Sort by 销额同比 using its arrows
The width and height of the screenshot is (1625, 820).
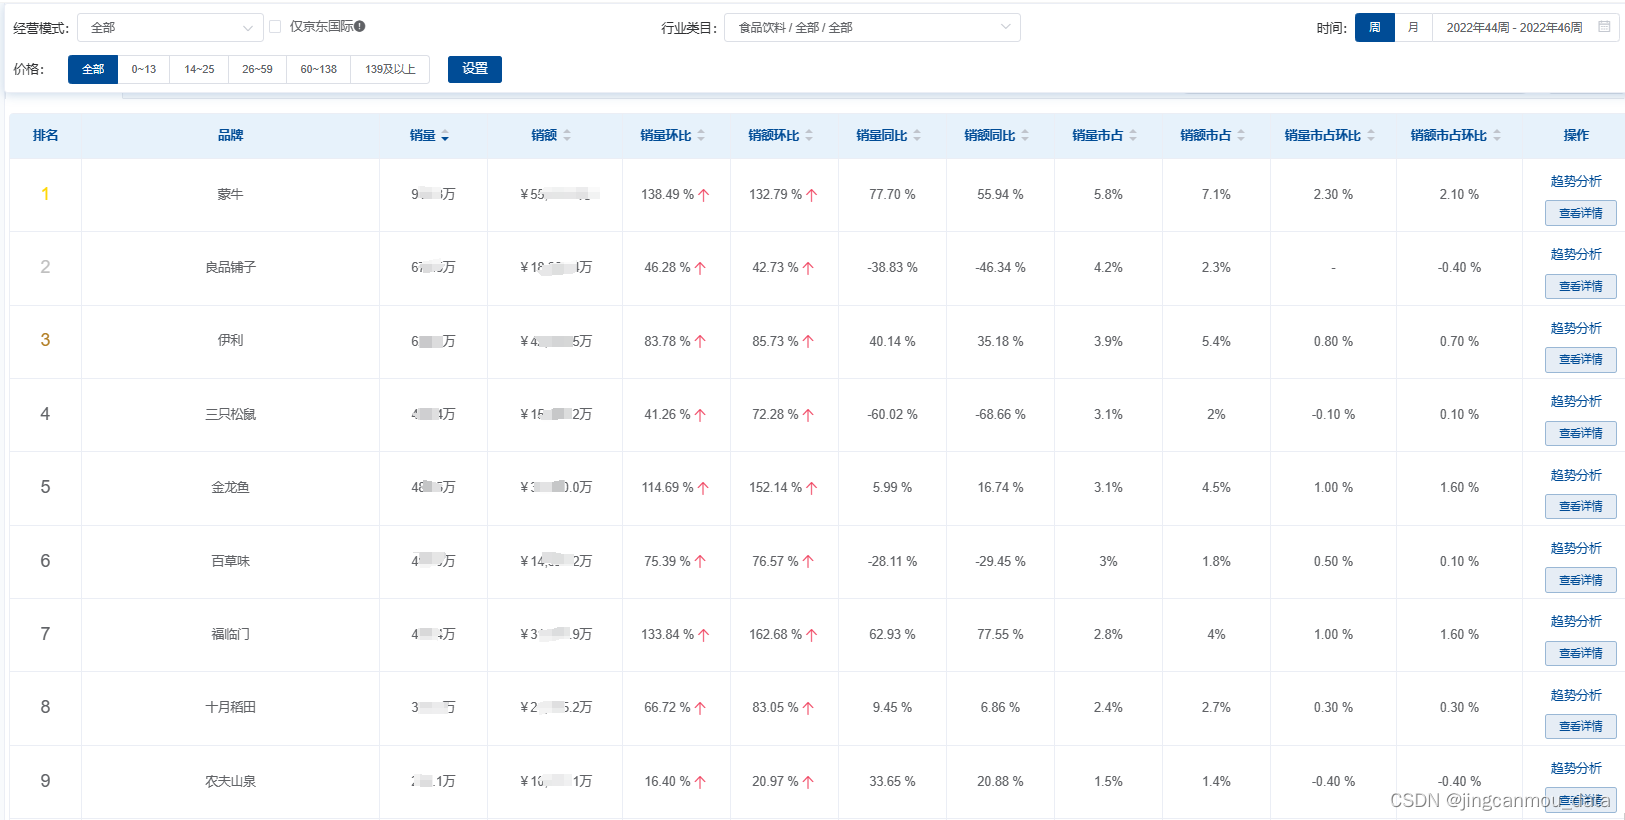[x=1025, y=136]
